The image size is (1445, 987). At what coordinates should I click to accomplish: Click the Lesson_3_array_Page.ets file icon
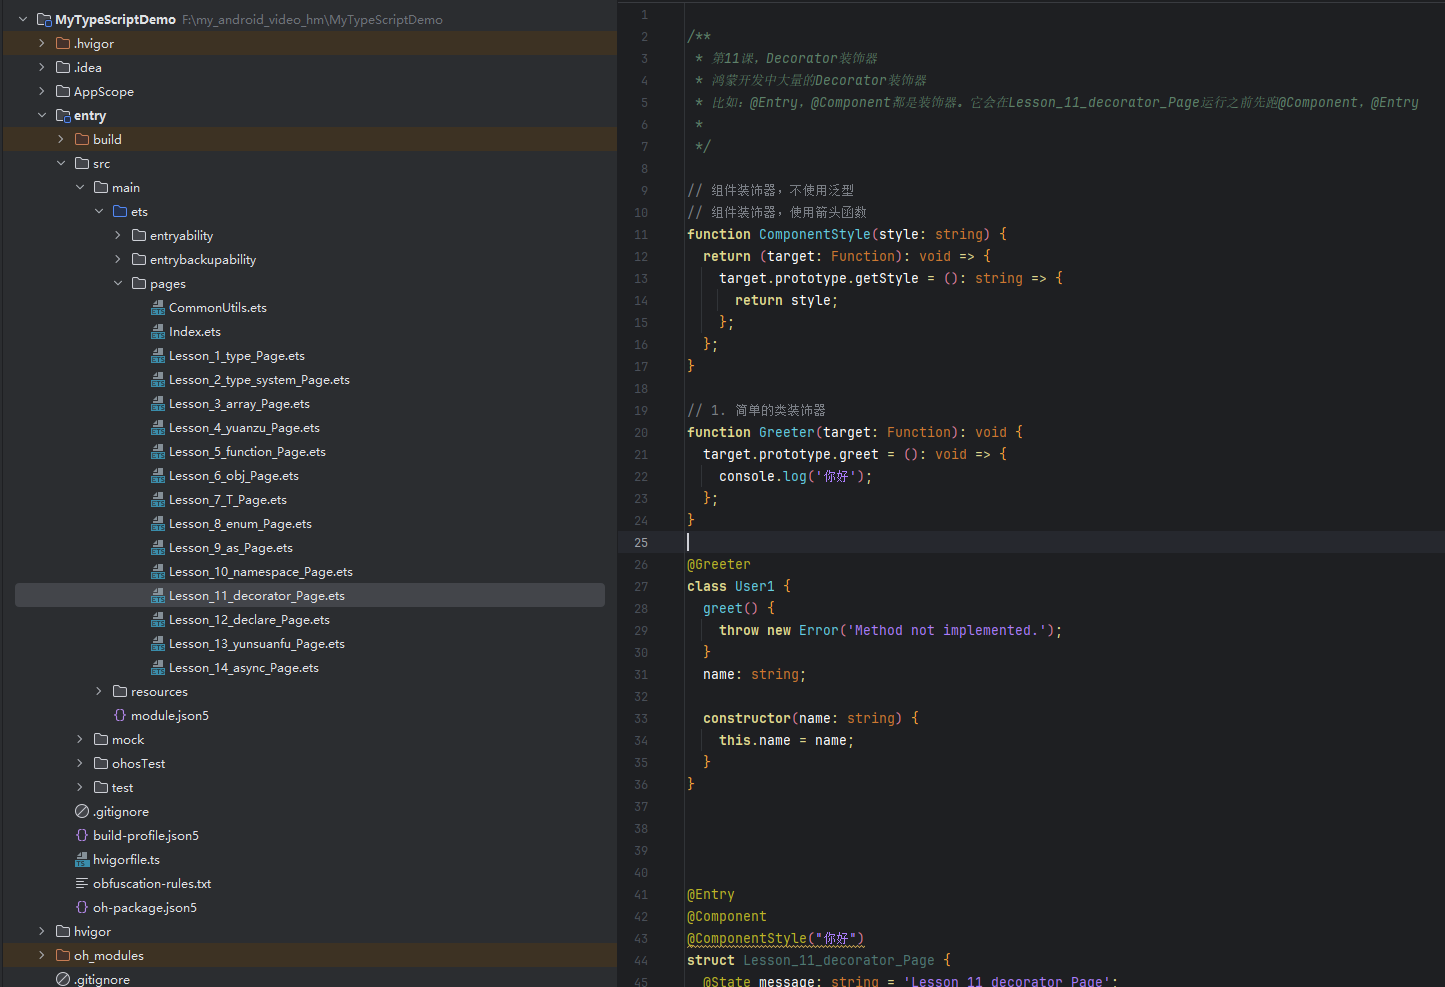[158, 403]
